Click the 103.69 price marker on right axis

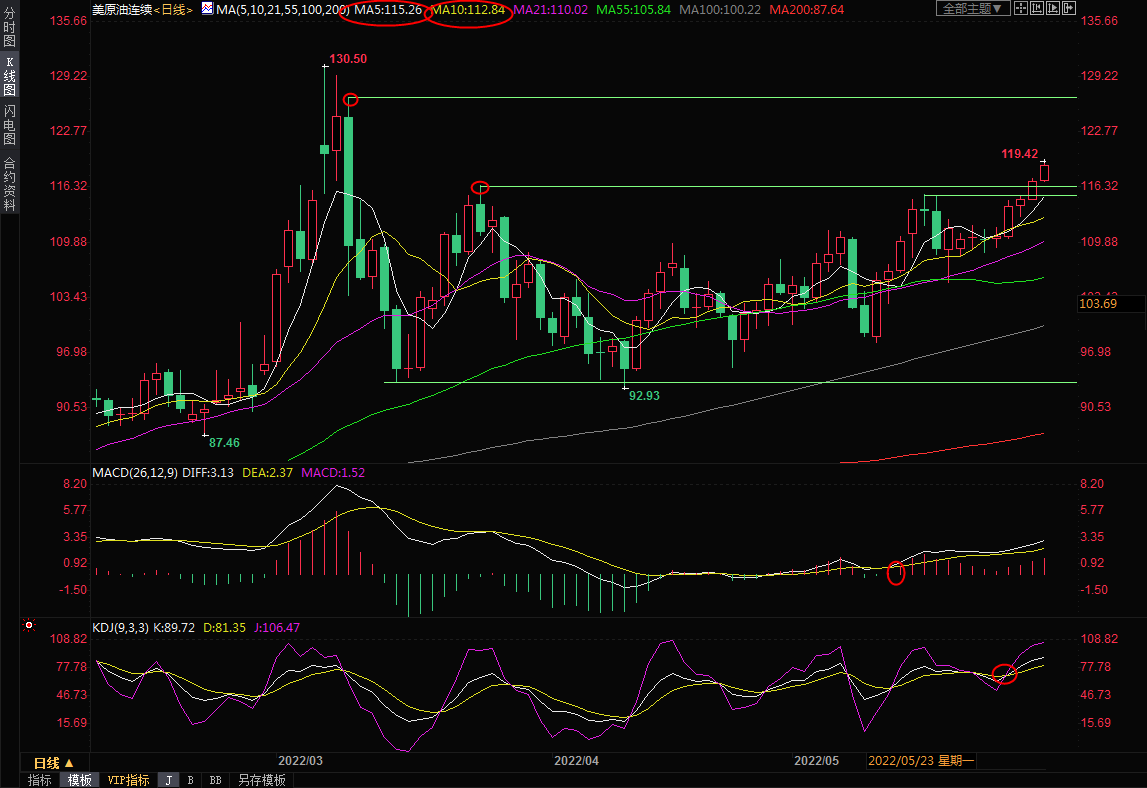pos(1098,303)
